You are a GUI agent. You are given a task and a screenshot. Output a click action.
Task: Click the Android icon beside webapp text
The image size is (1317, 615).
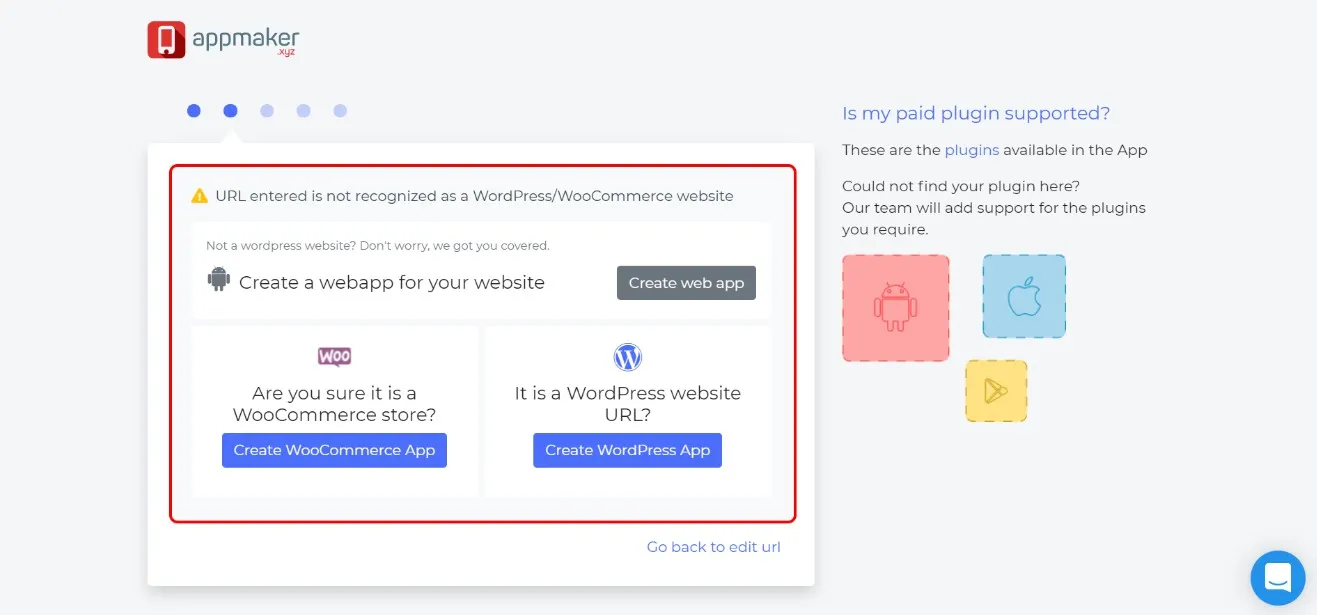click(x=219, y=280)
